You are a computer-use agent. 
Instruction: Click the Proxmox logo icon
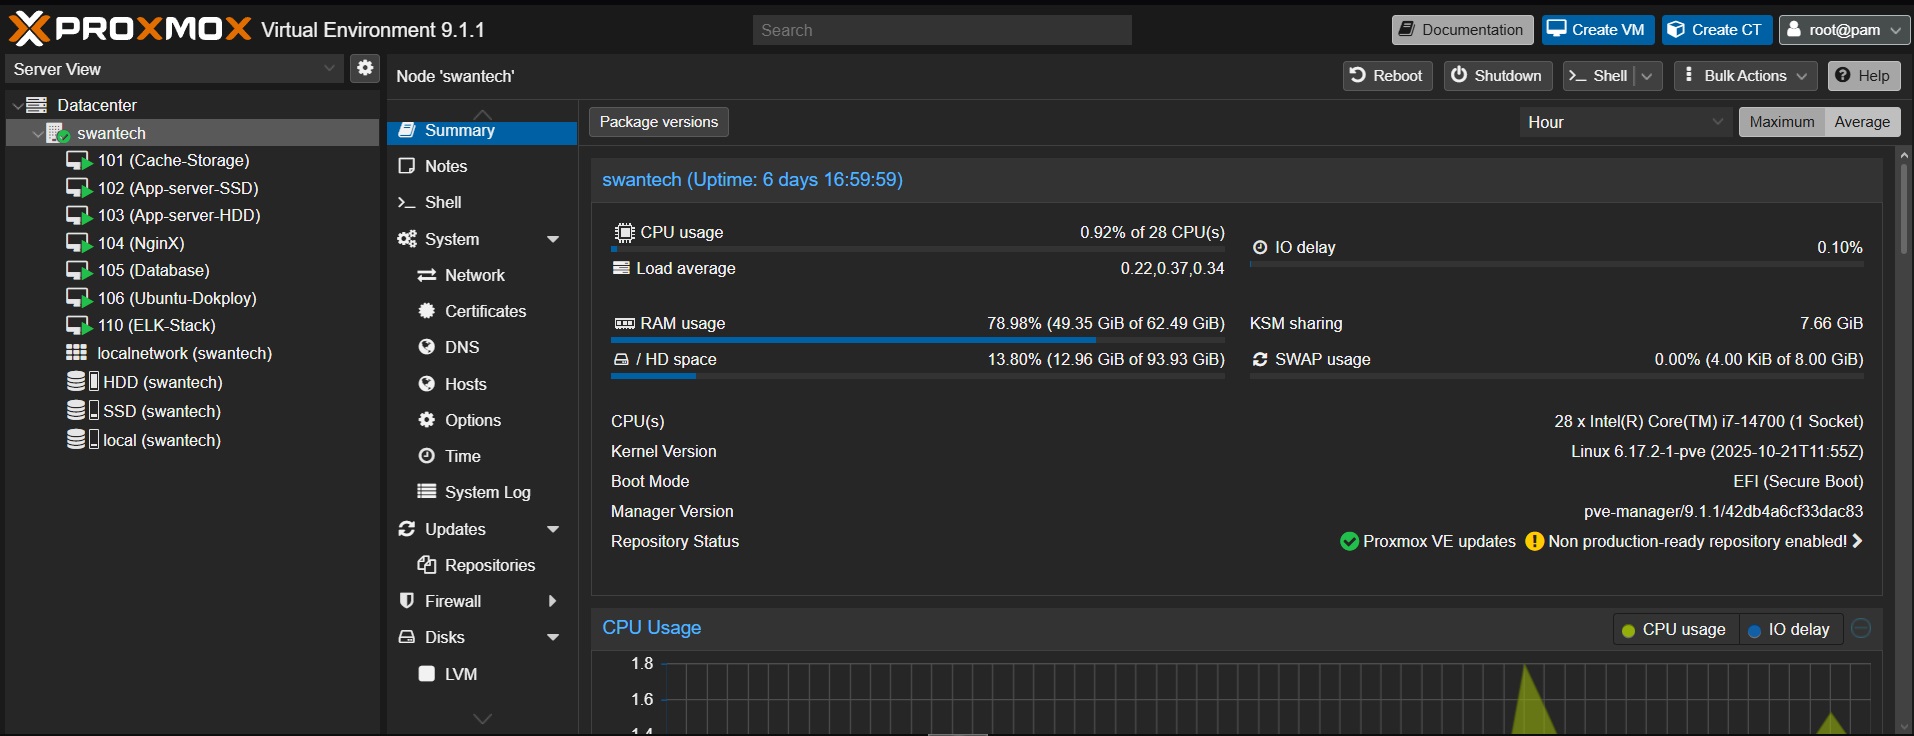(x=28, y=29)
